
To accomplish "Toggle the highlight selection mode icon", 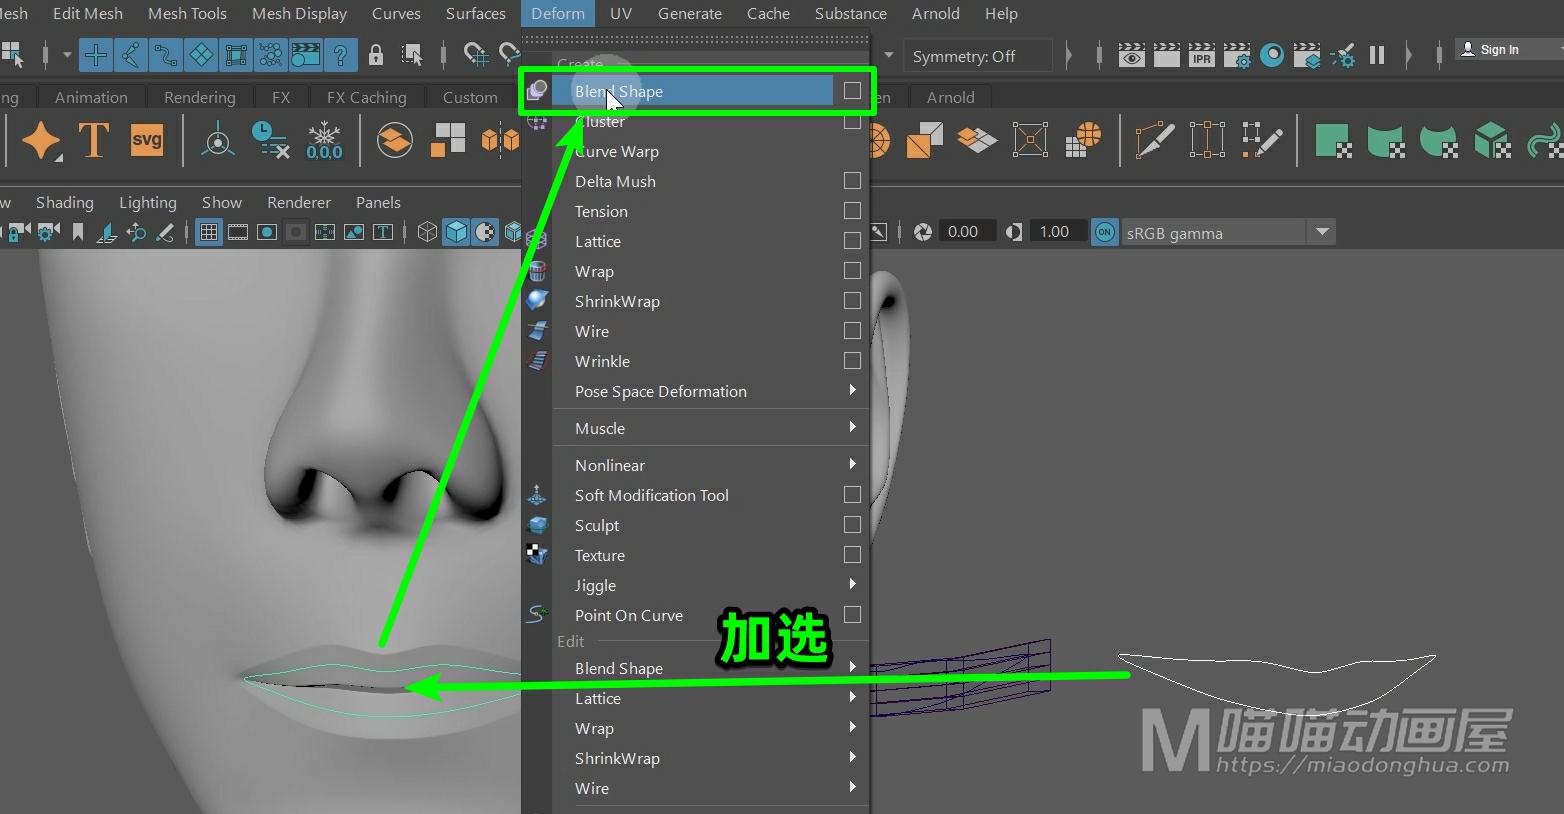I will click(412, 55).
